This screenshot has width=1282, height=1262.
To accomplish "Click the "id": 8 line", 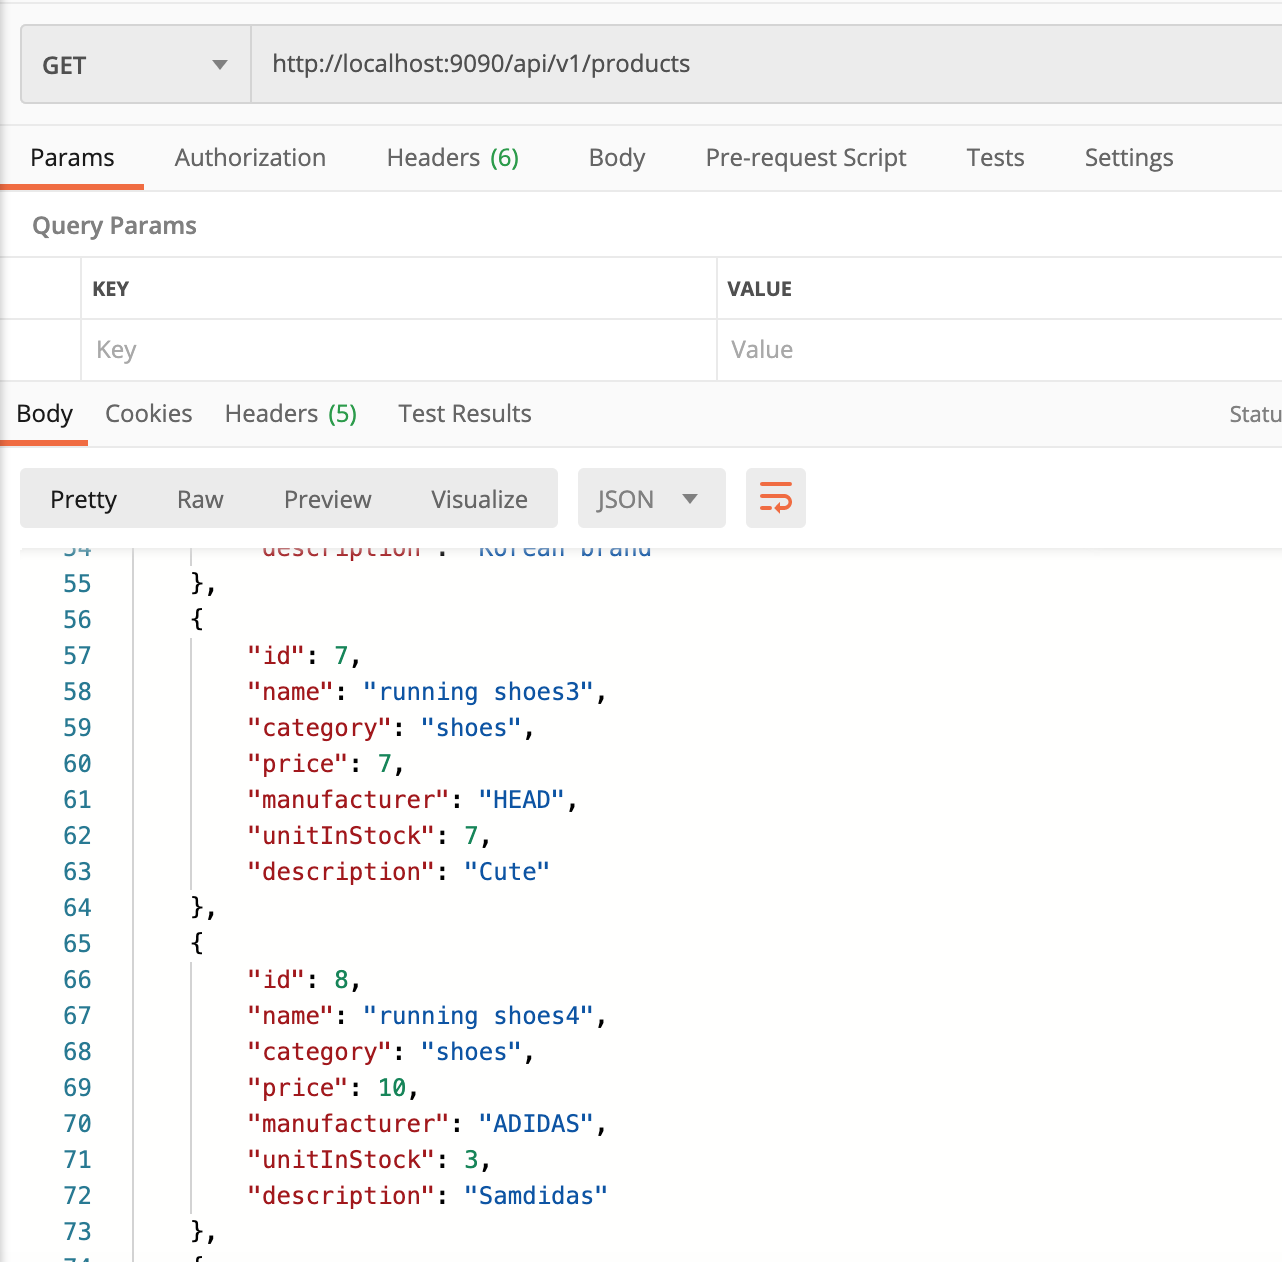I will (x=304, y=980).
